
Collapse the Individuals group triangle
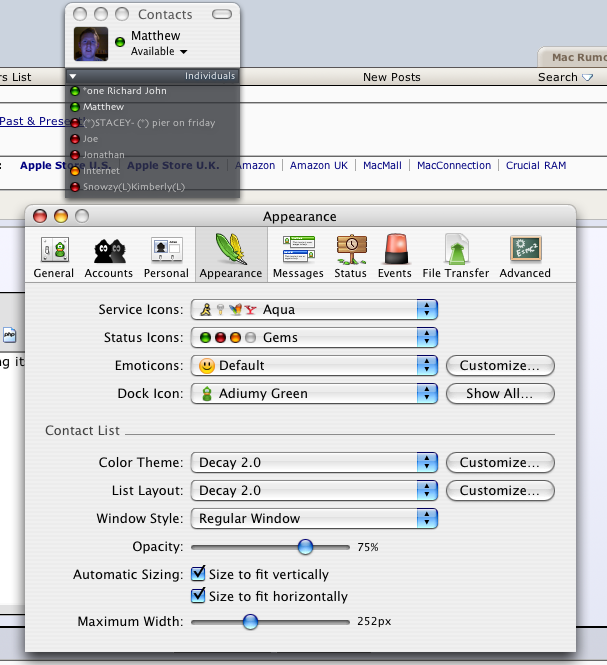pos(73,76)
